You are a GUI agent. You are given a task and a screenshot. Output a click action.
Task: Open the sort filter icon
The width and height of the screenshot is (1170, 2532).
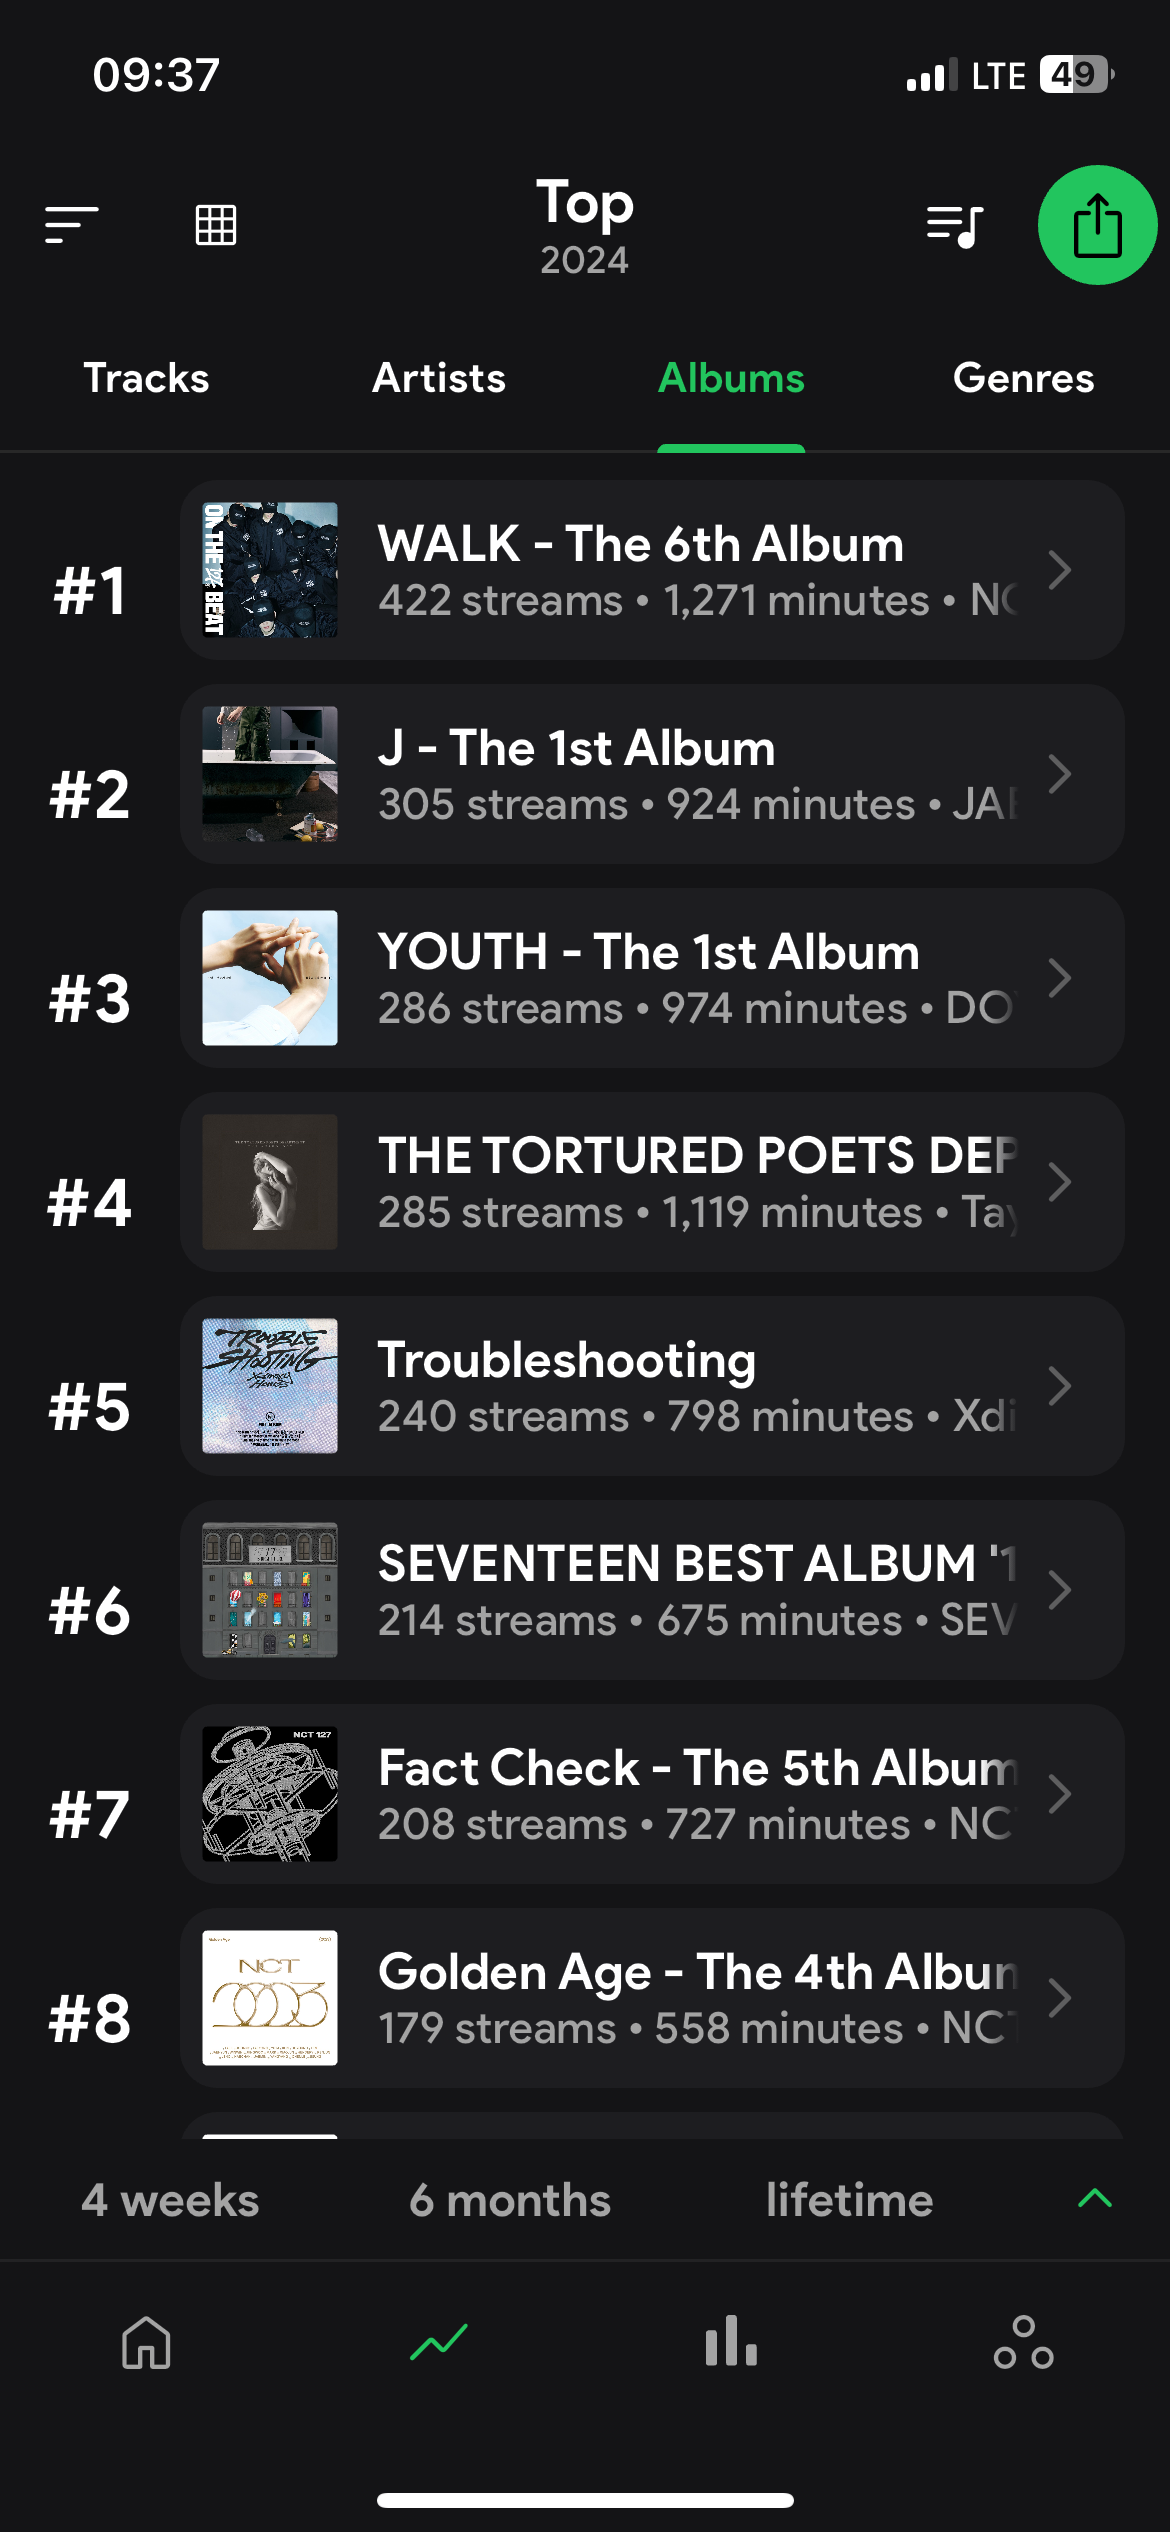71,225
